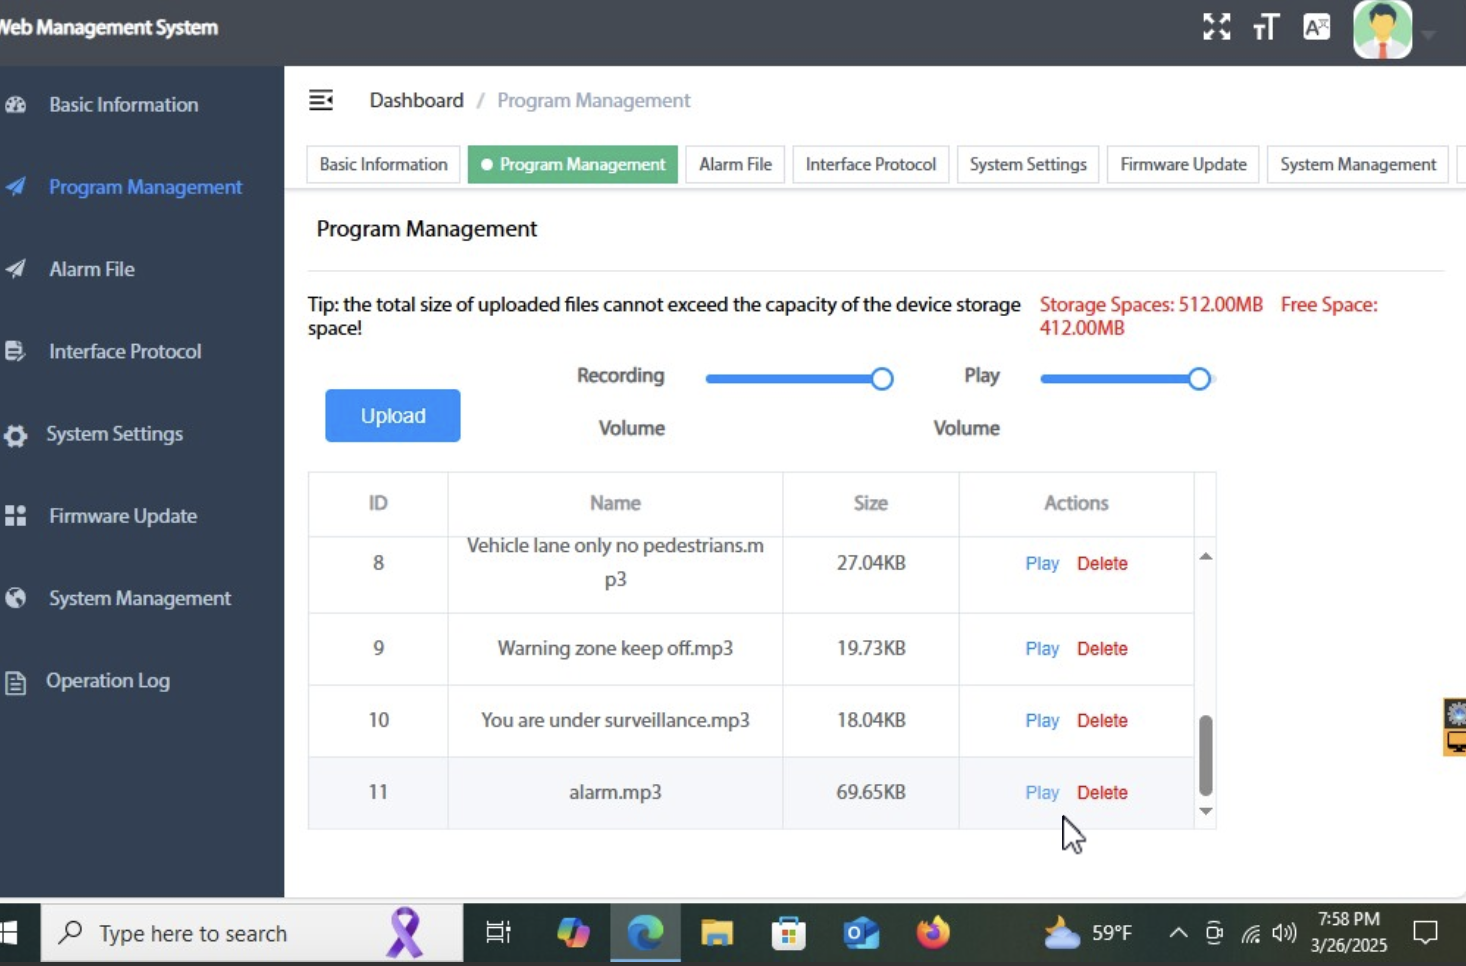
Task: Open File Explorer from taskbar
Action: coord(717,933)
